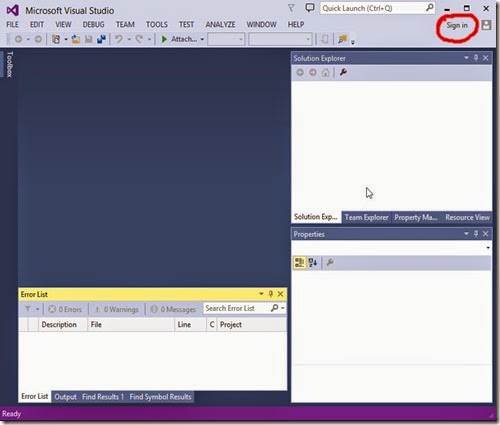Click the wrench Properties icon in Solution Explorer
The image size is (500, 425).
point(343,72)
